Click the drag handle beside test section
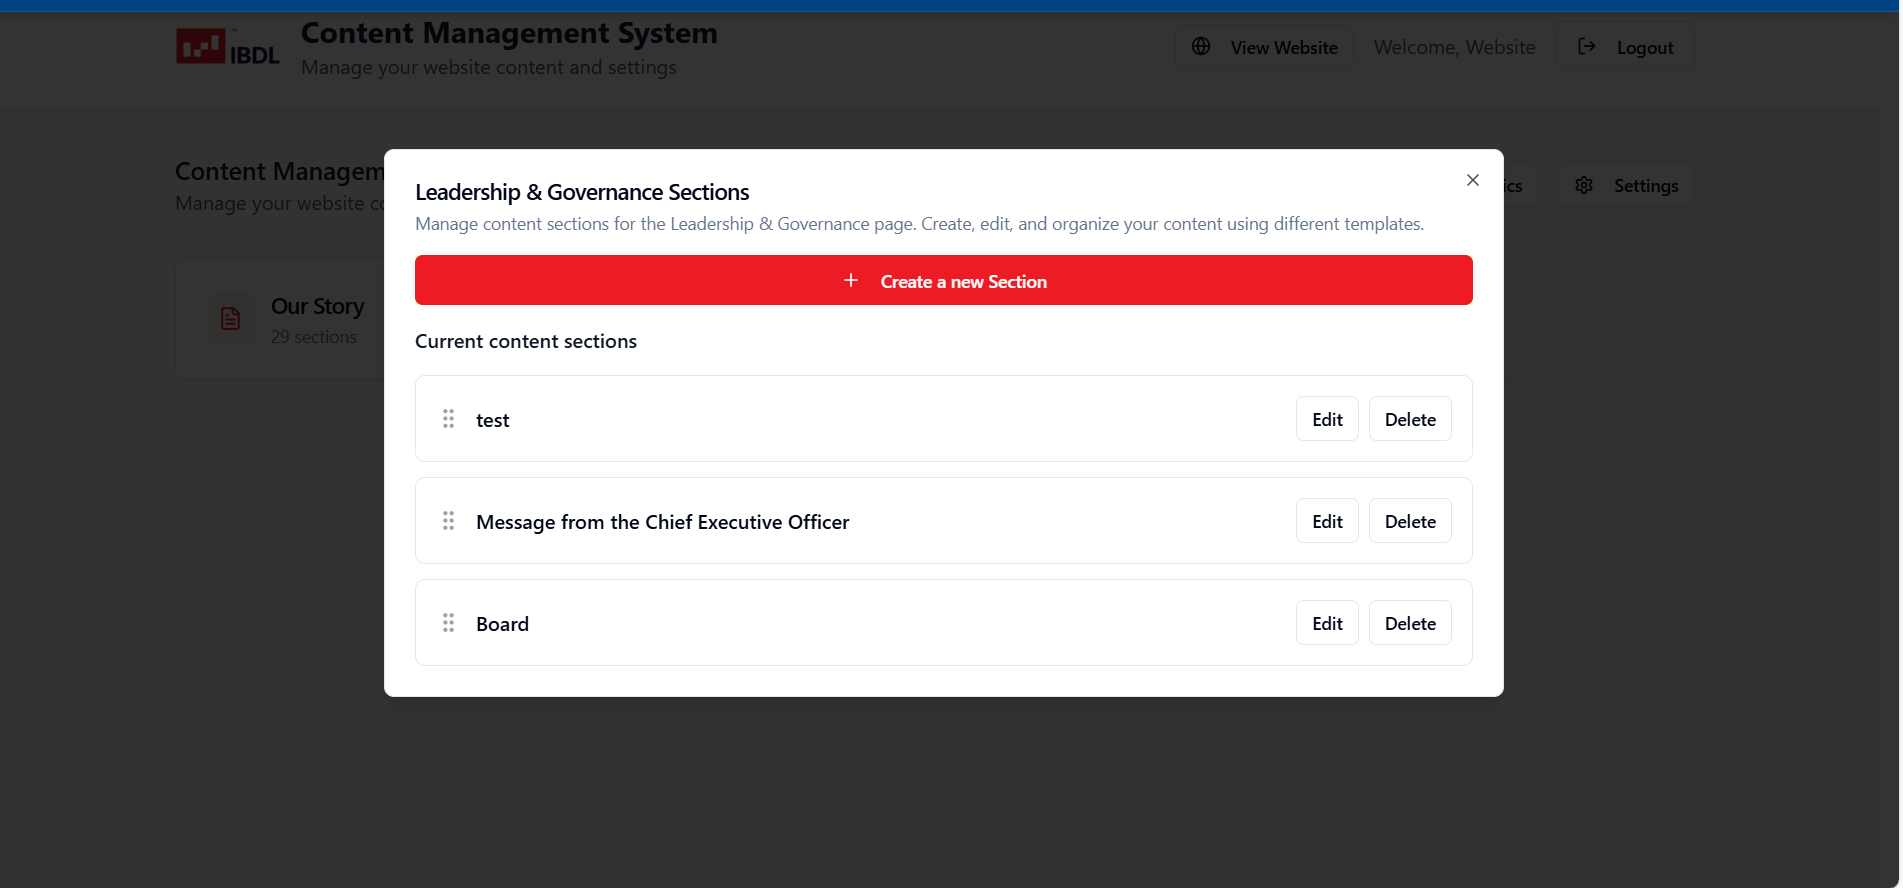 click(x=448, y=419)
